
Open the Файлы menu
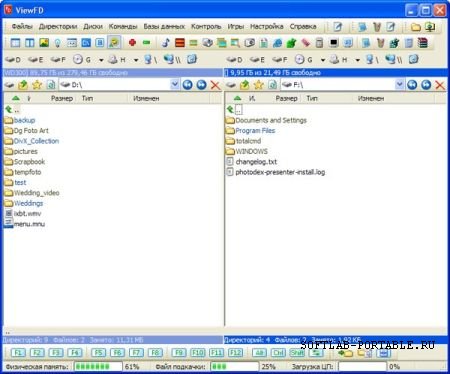tap(22, 26)
